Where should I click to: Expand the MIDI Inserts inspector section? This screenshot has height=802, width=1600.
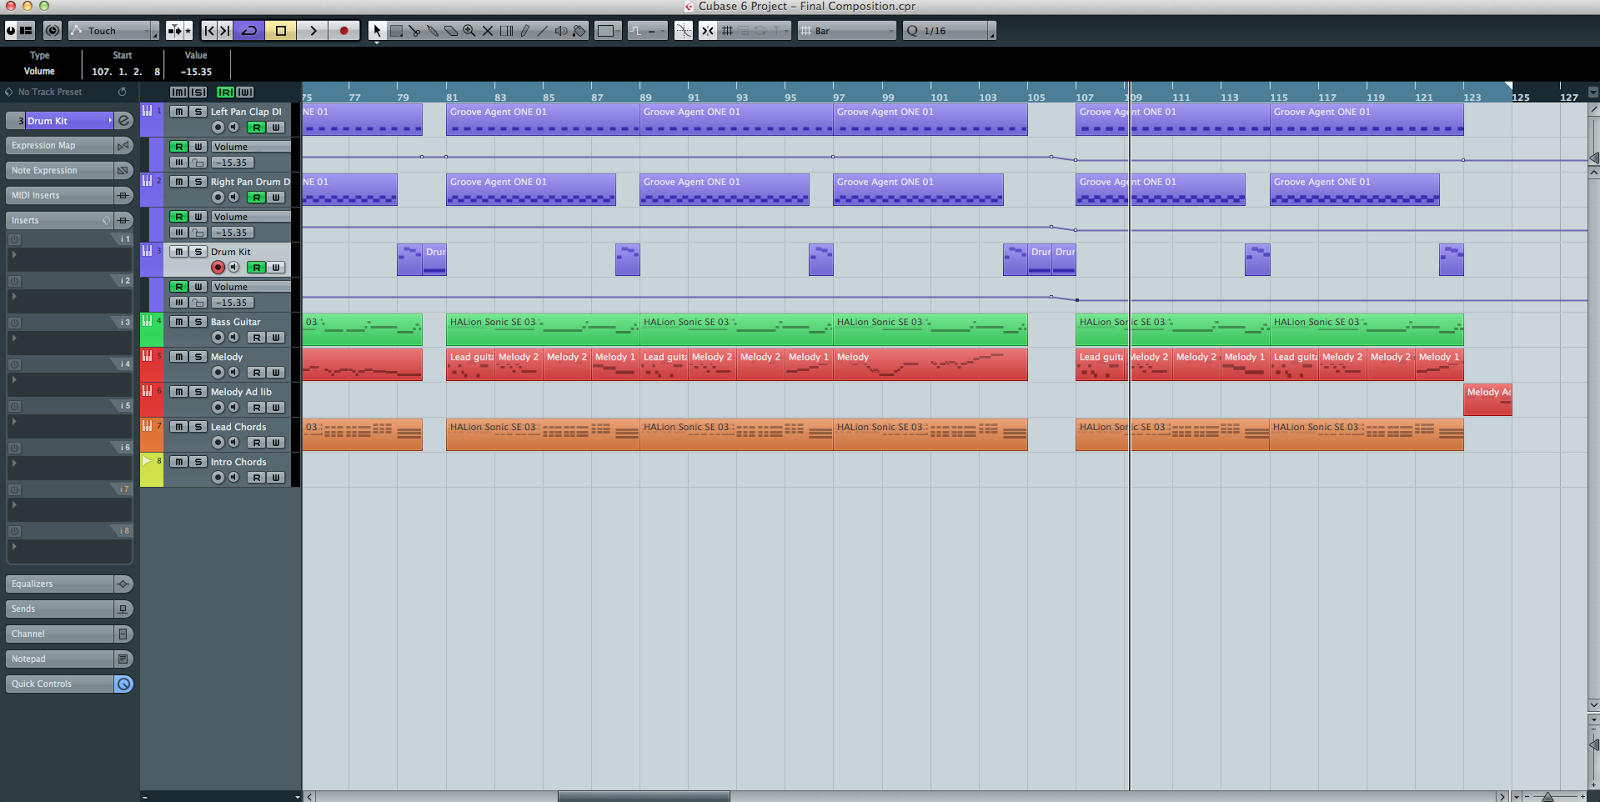point(70,196)
